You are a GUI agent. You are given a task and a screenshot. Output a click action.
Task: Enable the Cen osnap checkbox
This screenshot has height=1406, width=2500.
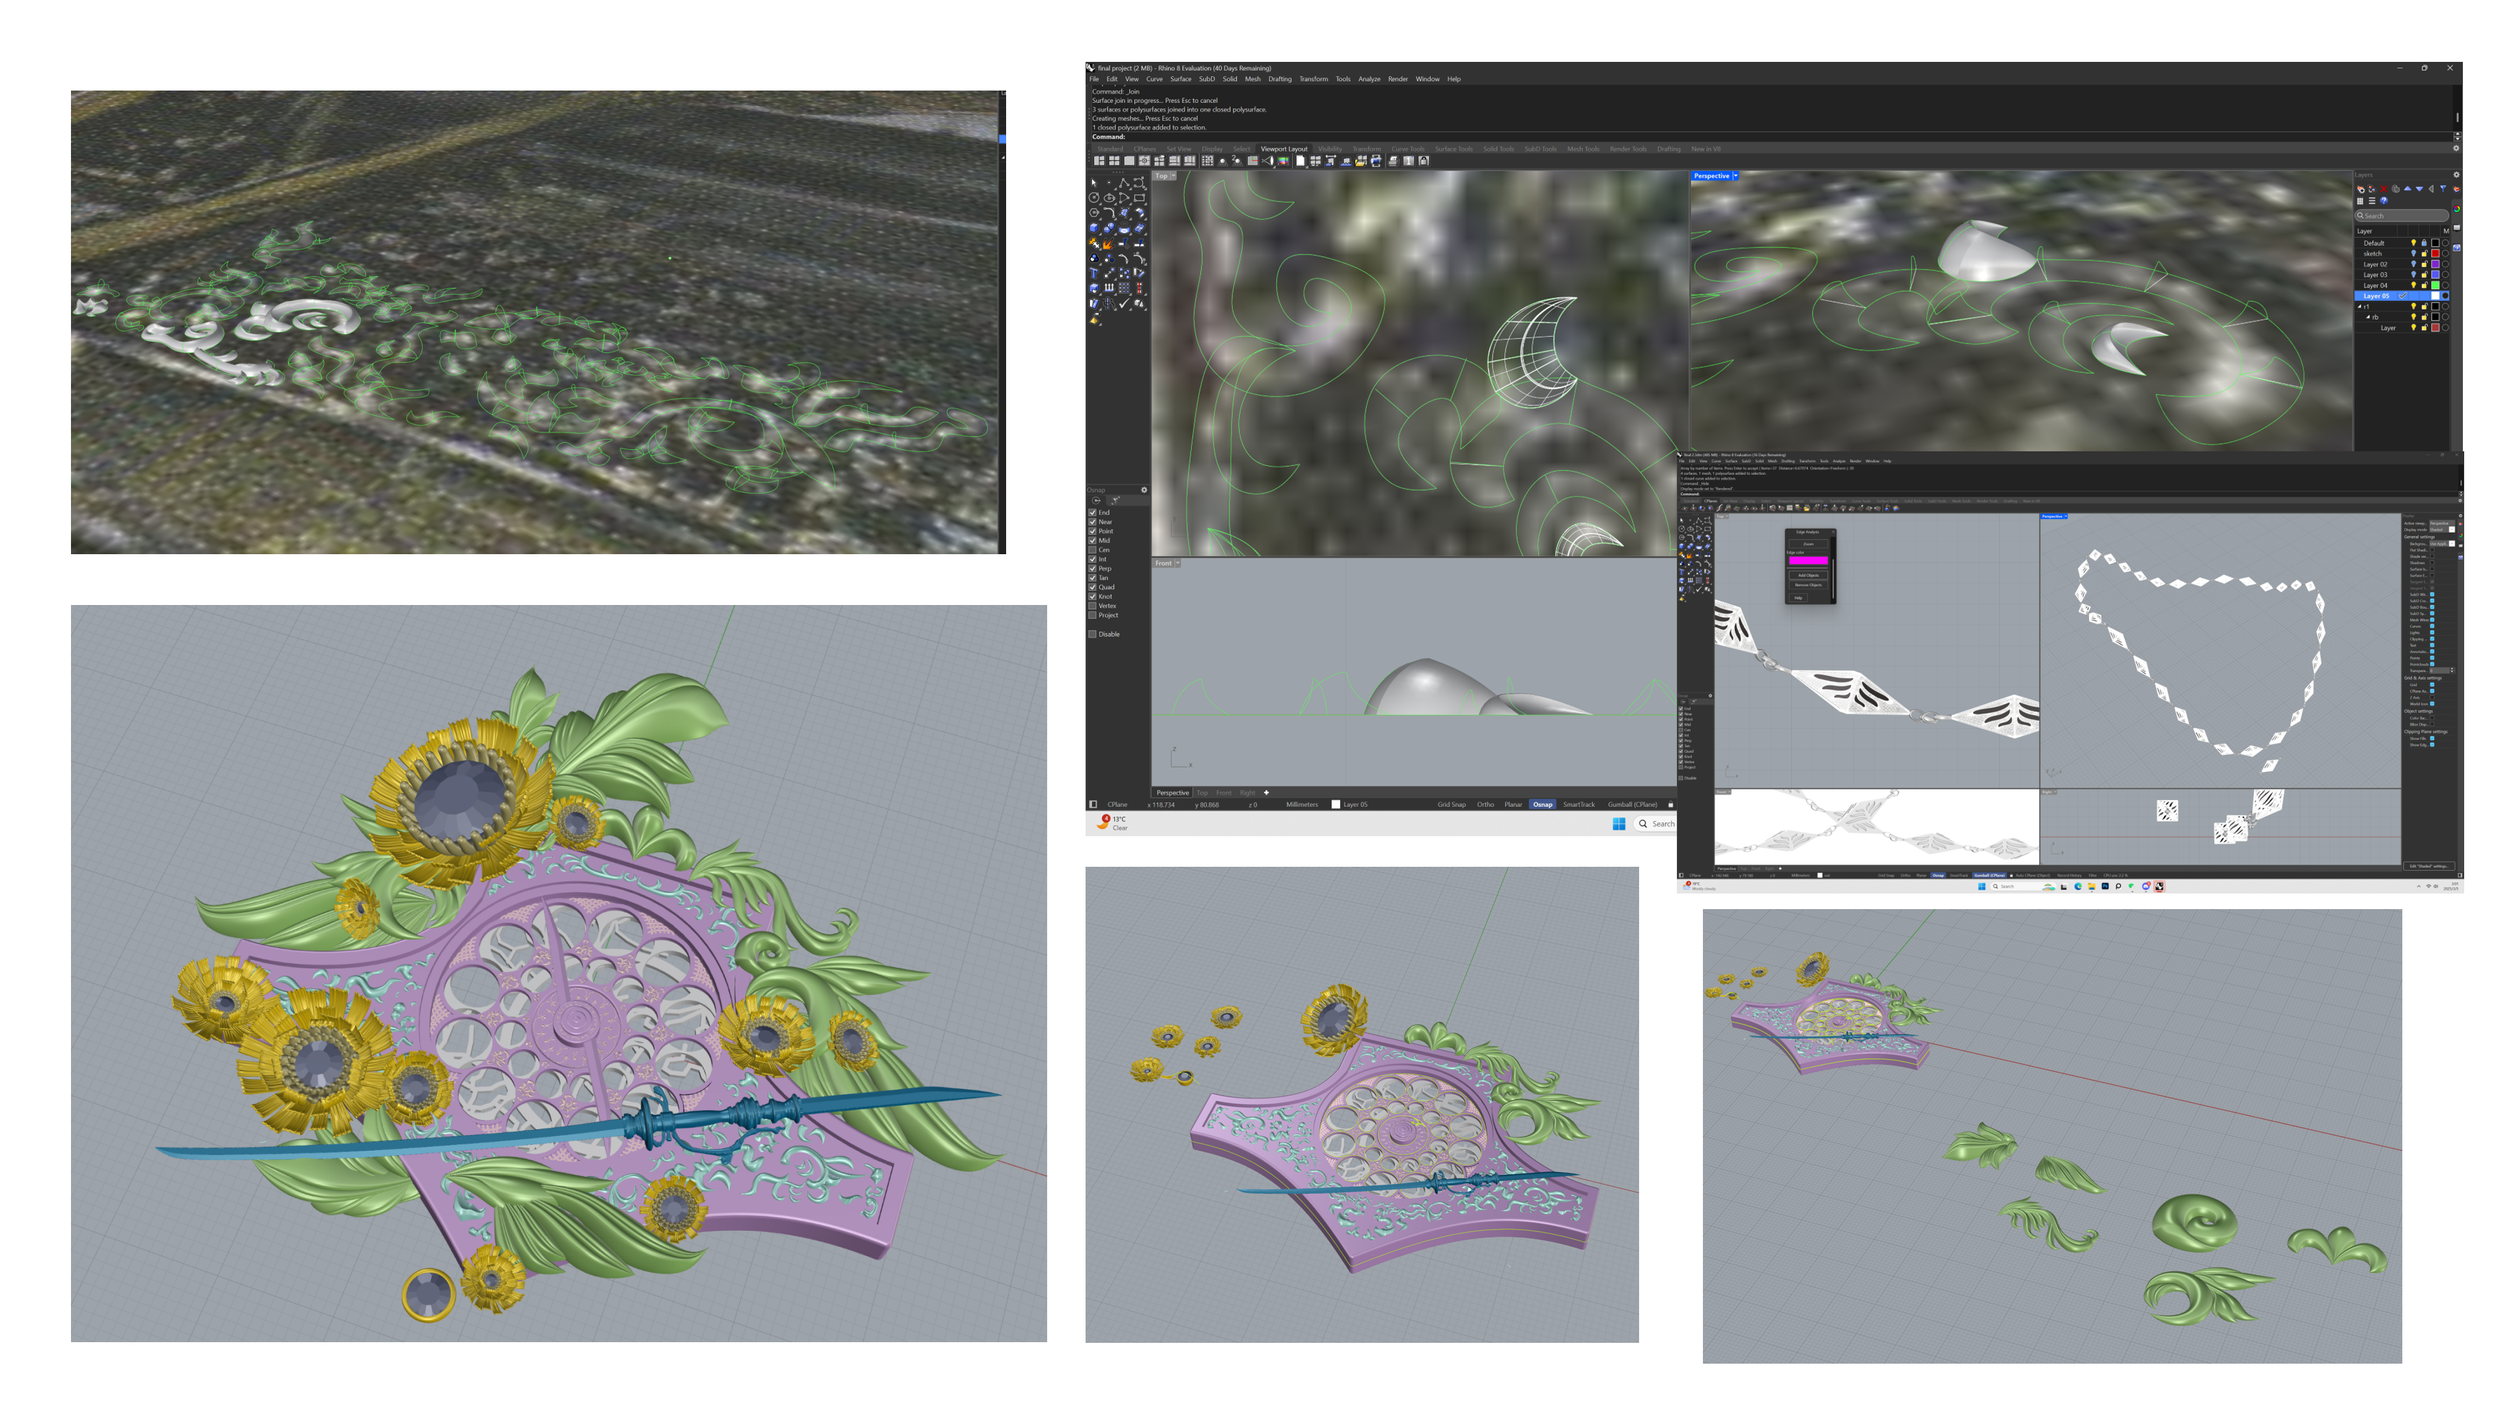click(1093, 550)
